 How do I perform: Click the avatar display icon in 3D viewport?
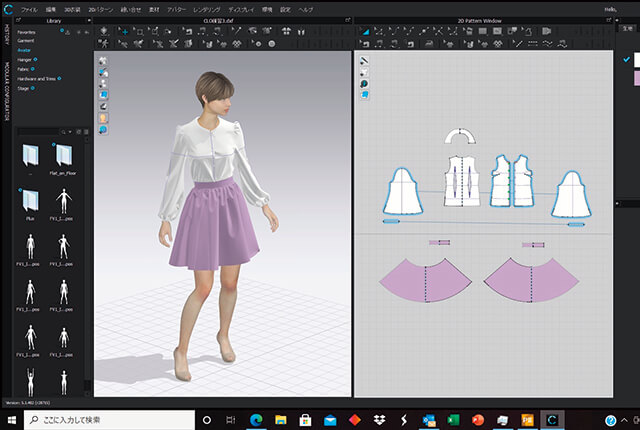coord(104,117)
